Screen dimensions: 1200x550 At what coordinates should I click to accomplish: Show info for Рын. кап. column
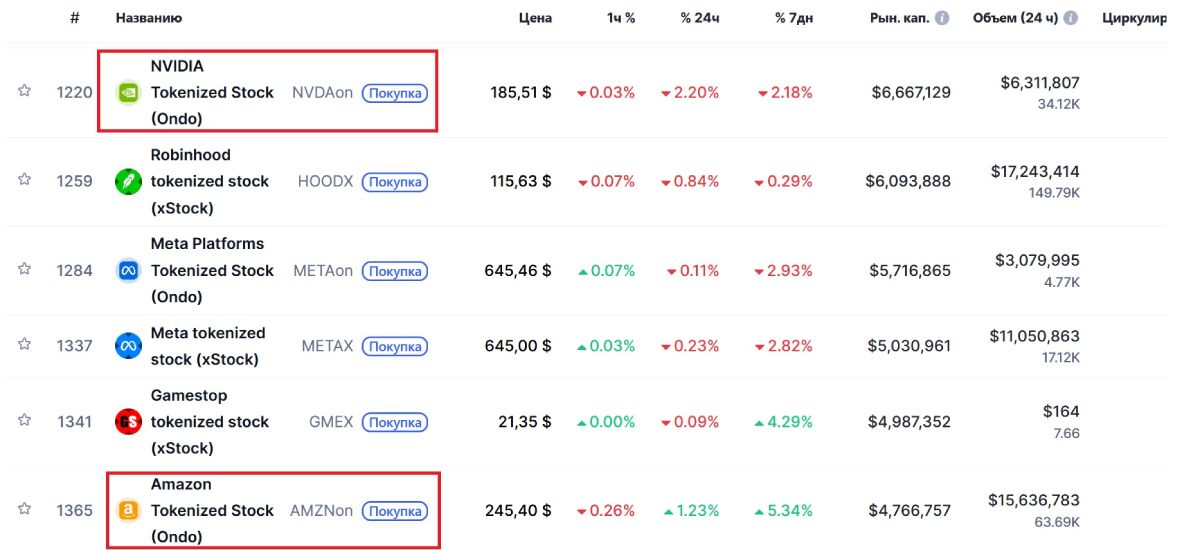point(942,18)
